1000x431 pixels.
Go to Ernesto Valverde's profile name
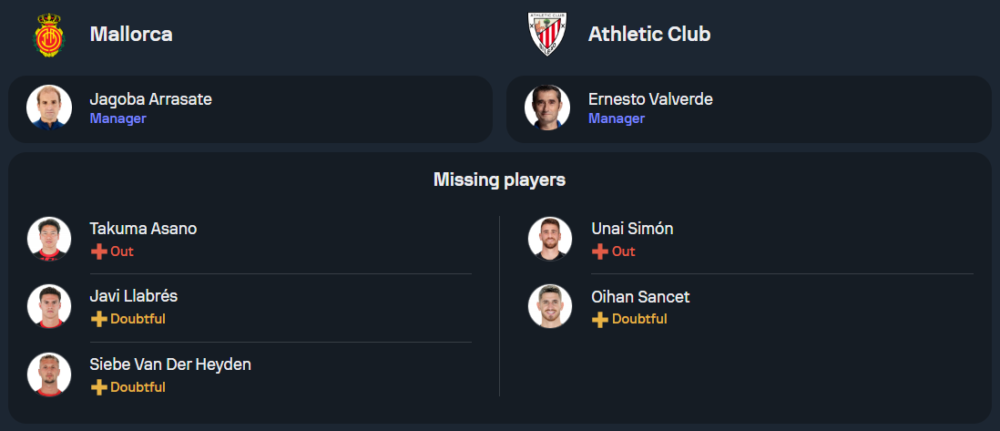coord(650,99)
